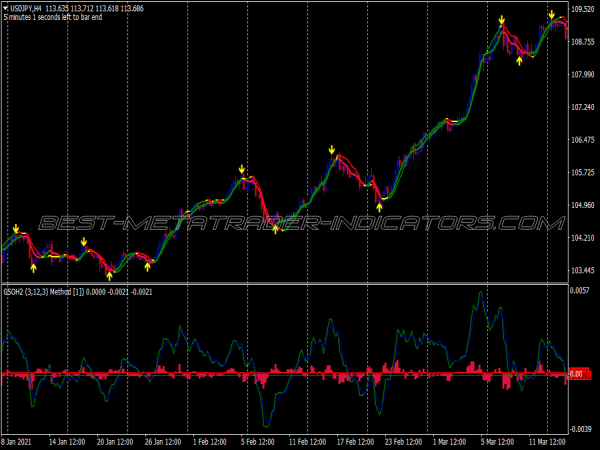Select the yellow down arrow above the 17 Feb peak
Screen dimensions: 600x450
pyautogui.click(x=331, y=150)
